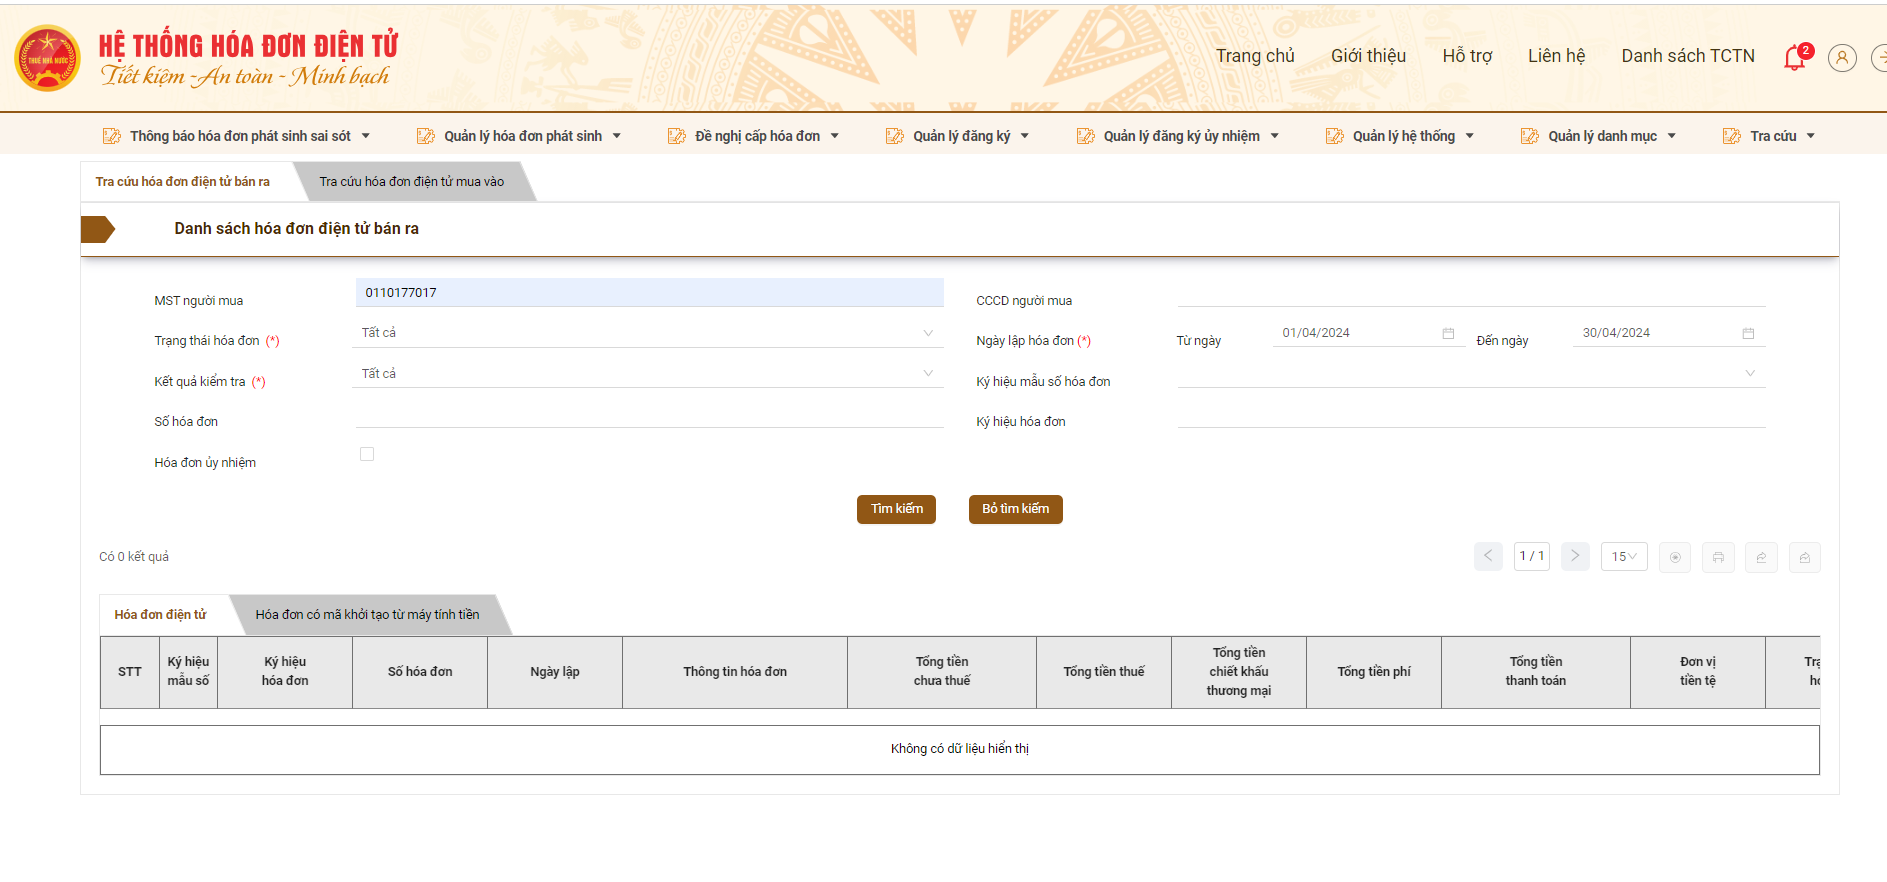Viewport: 1887px width, 882px height.
Task: Switch to Tra cứu hóa đơn điện tử mua vào tab
Action: (411, 182)
